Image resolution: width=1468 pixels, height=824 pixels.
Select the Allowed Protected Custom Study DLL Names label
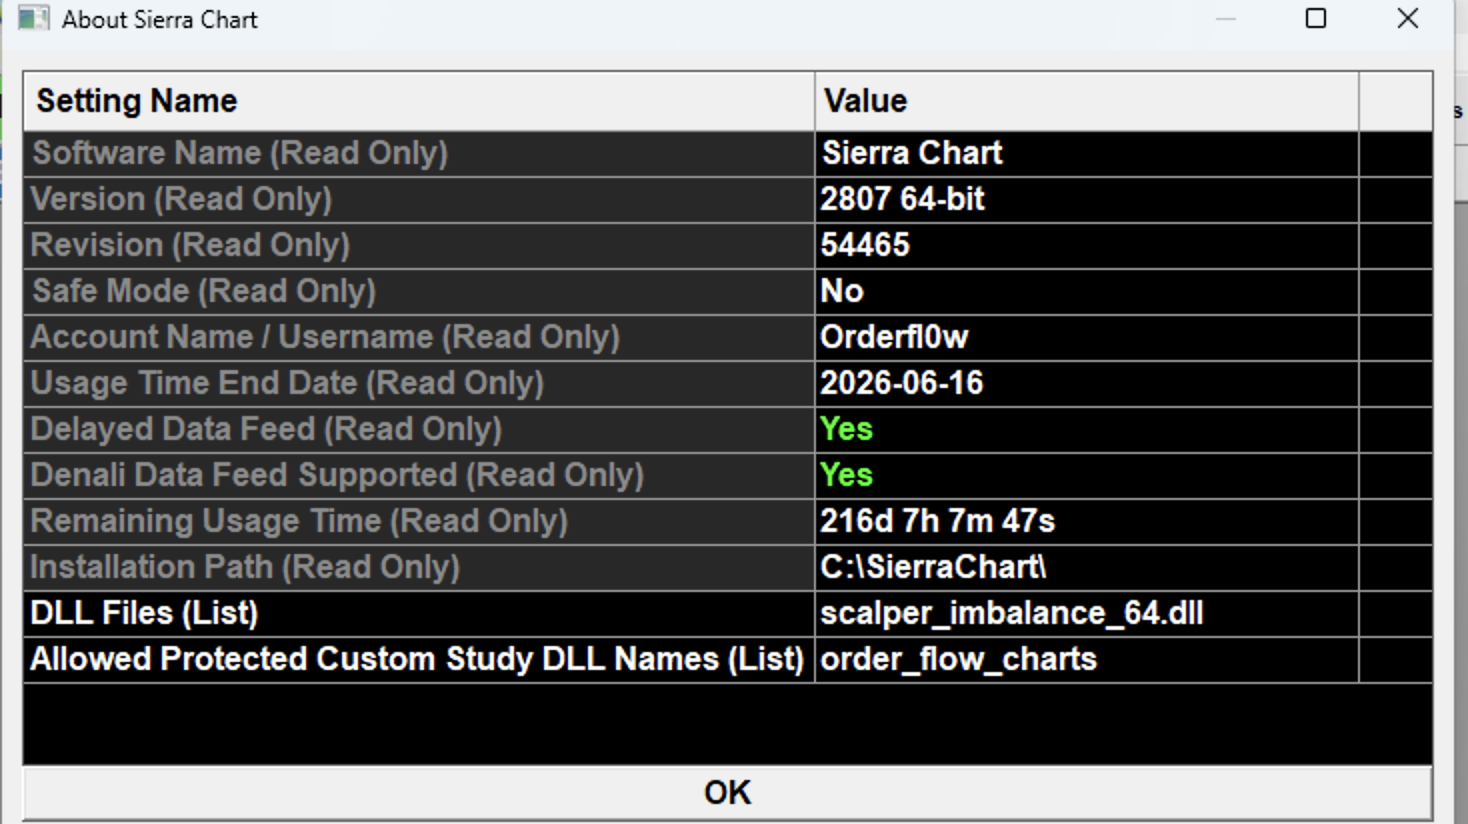(x=417, y=659)
